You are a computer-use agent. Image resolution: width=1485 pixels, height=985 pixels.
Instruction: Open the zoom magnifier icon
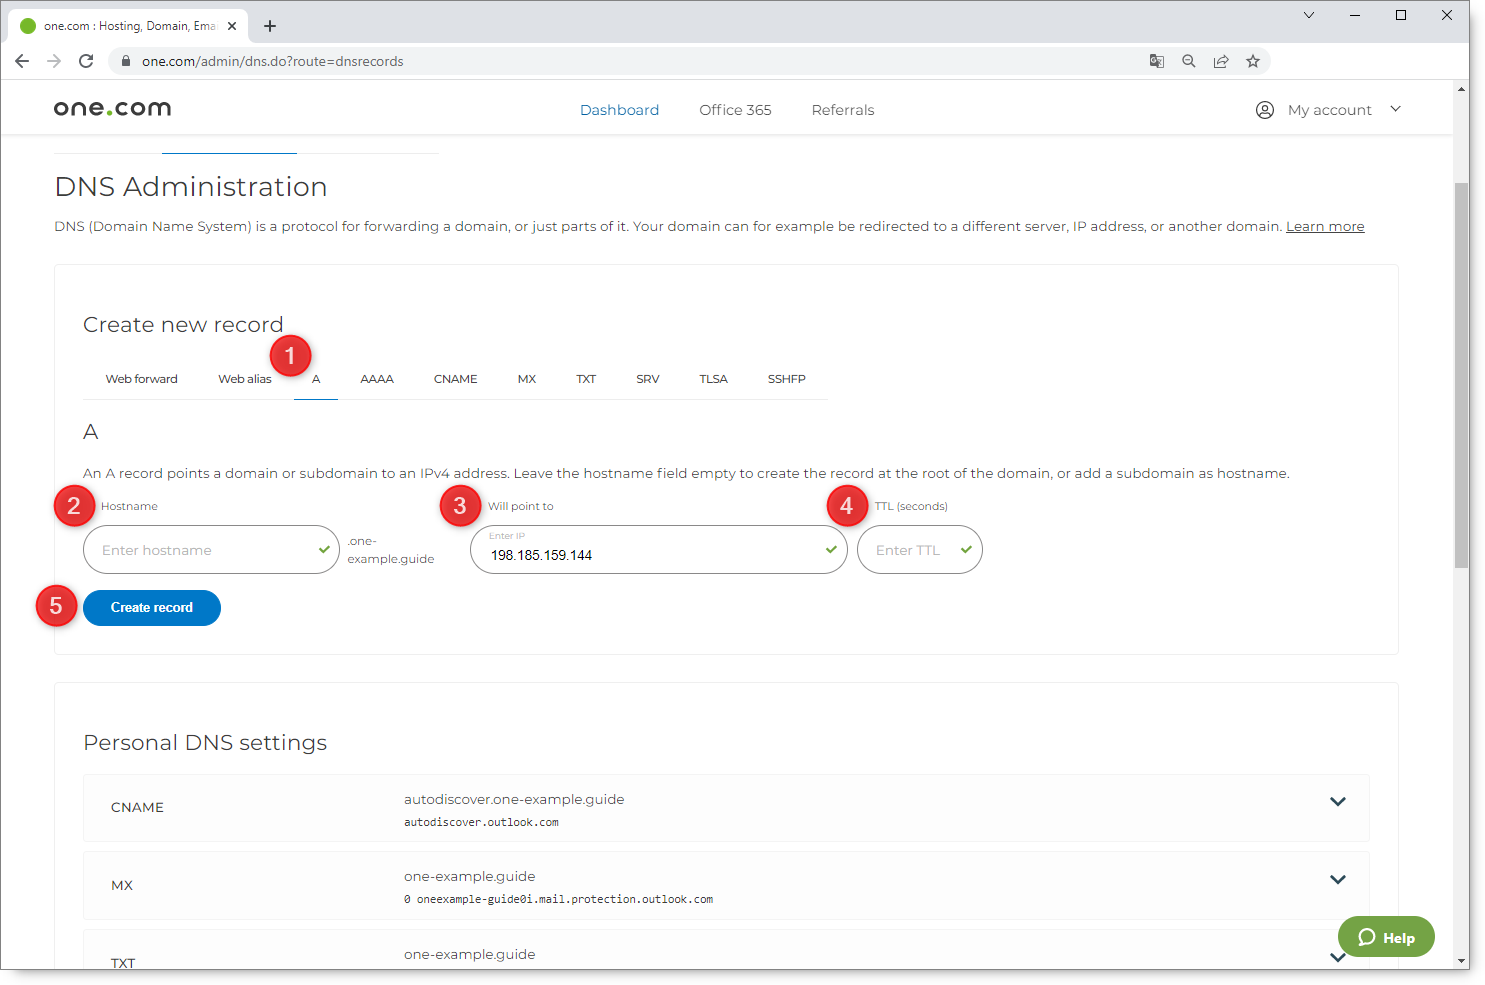tap(1188, 61)
